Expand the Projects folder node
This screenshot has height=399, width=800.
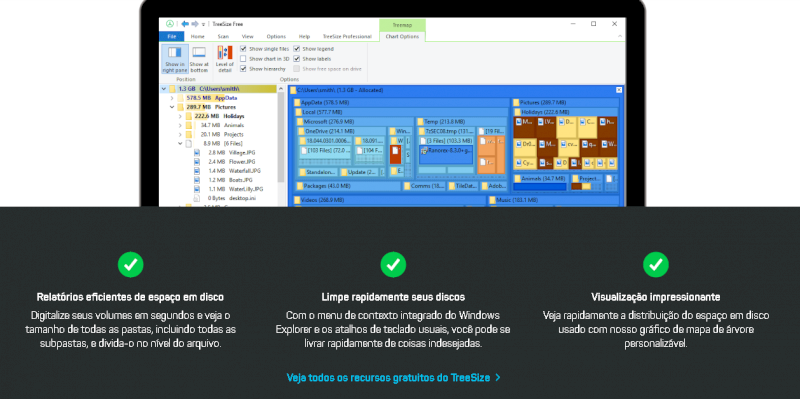[180, 135]
